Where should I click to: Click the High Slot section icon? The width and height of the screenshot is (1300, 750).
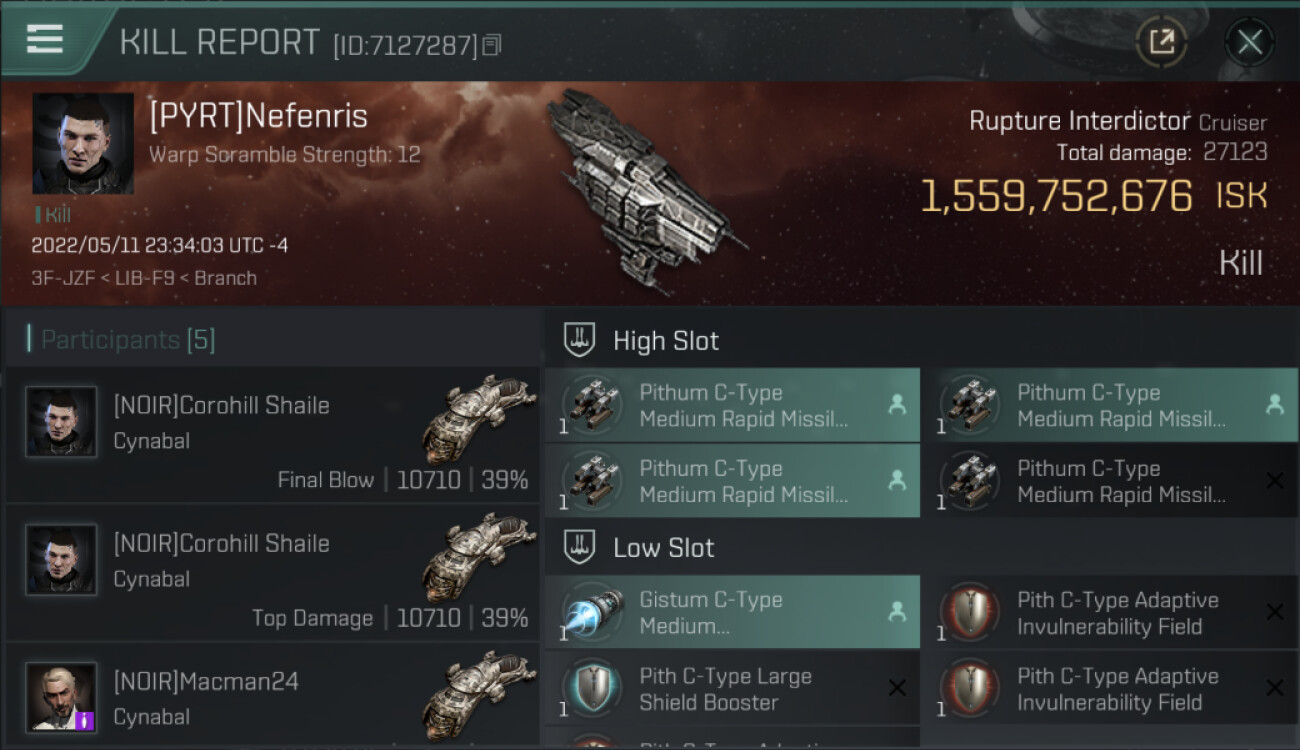(x=580, y=340)
